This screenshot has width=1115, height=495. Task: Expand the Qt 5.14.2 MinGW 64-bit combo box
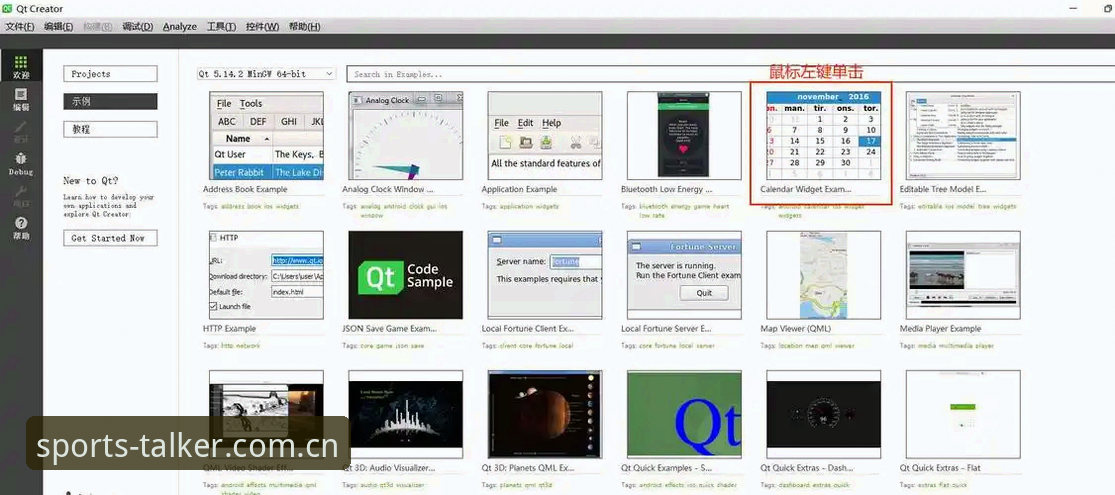click(x=266, y=74)
